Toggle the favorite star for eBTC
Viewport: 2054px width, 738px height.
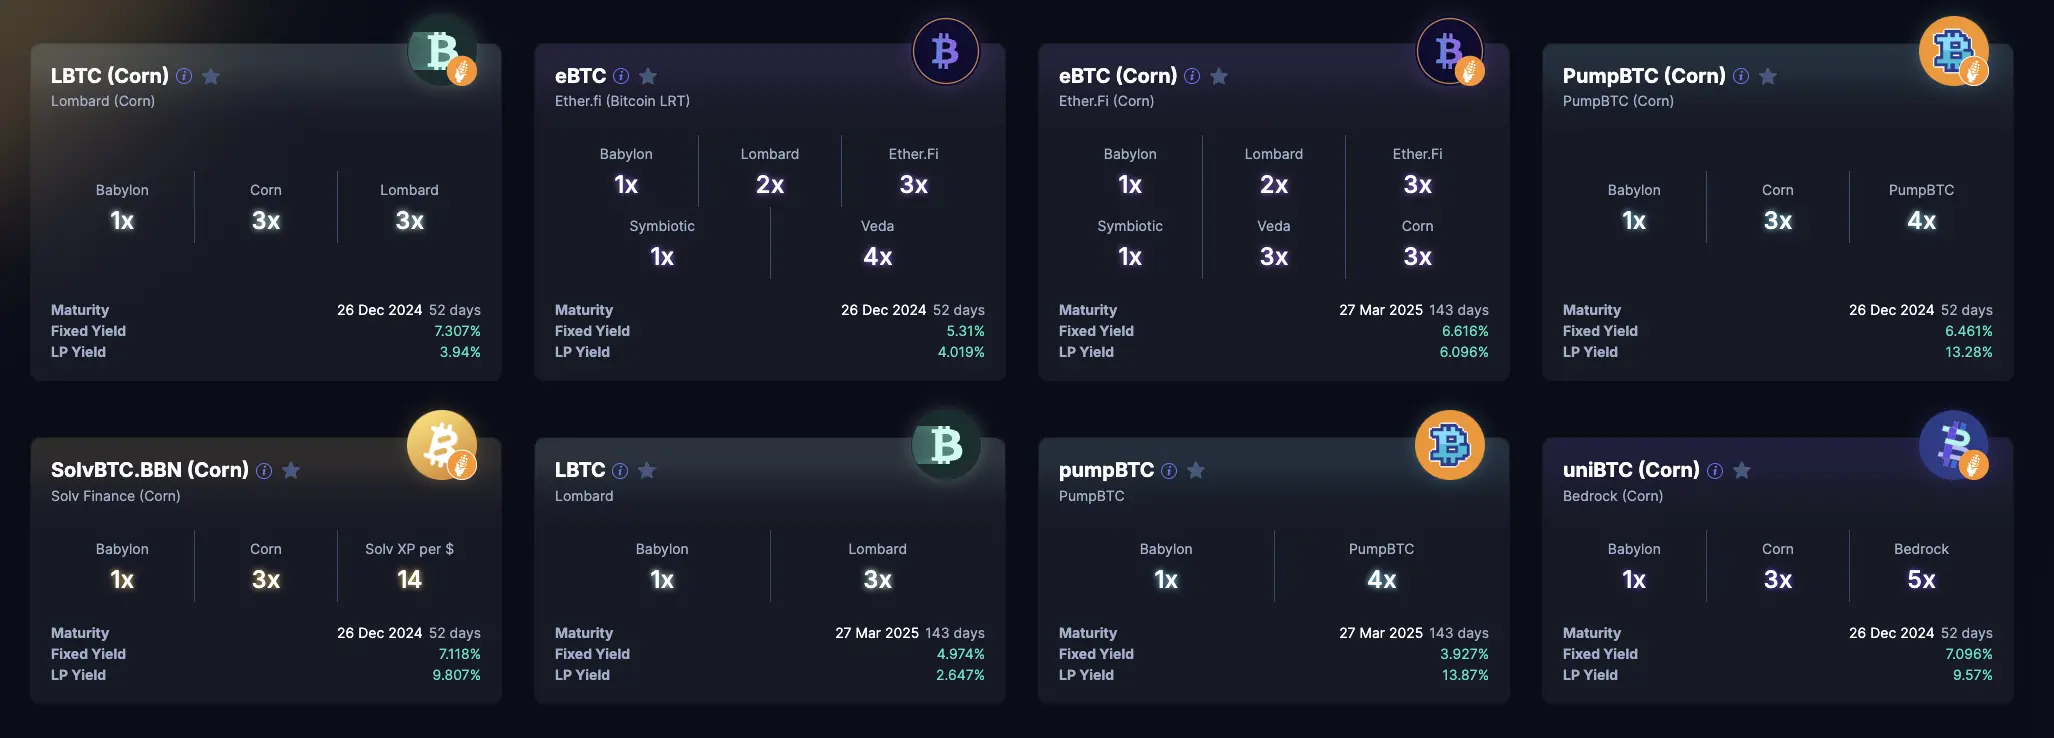tap(648, 76)
